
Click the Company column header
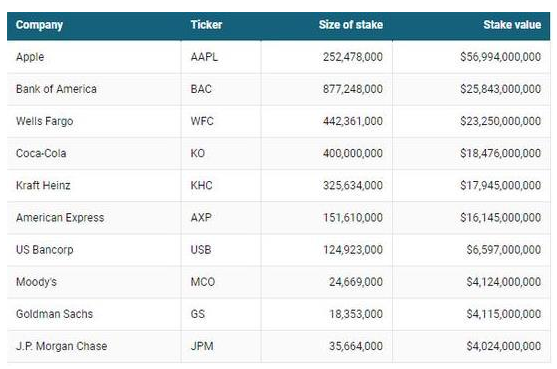point(39,25)
